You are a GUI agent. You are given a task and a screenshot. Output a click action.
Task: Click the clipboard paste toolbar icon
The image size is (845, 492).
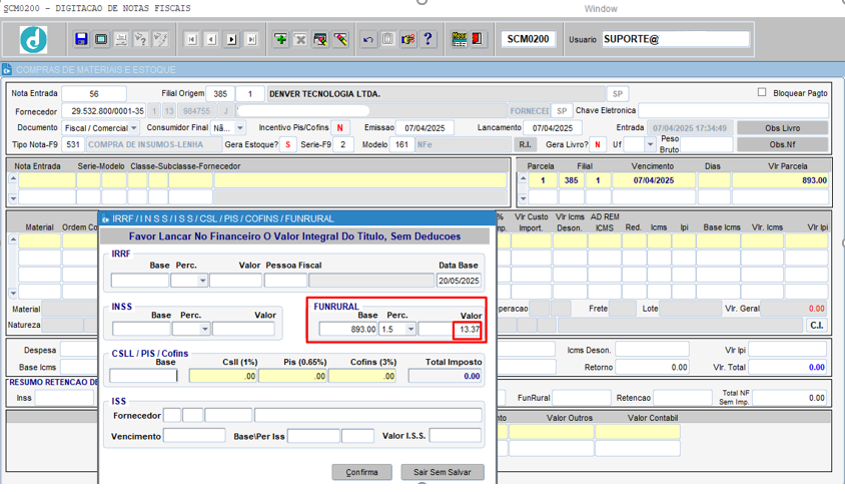388,39
